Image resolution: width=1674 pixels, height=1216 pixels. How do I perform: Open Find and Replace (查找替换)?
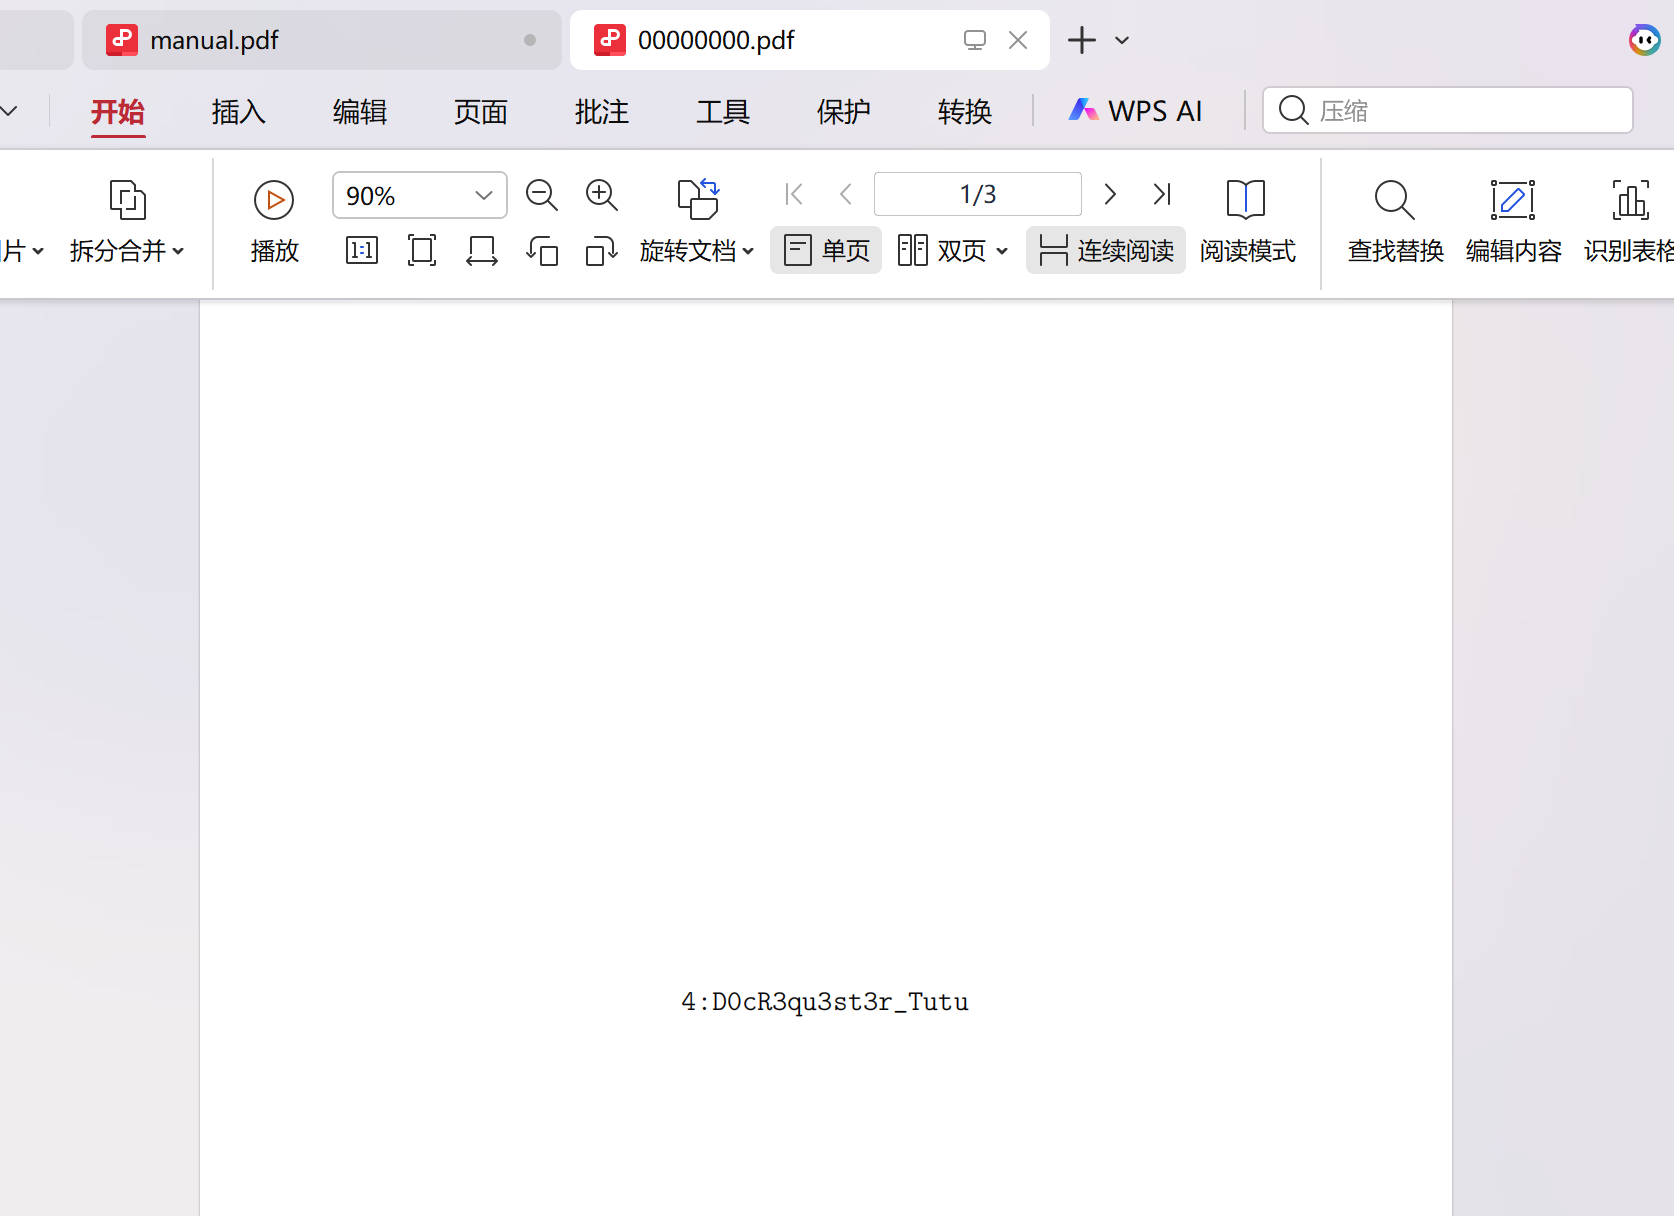(x=1395, y=222)
